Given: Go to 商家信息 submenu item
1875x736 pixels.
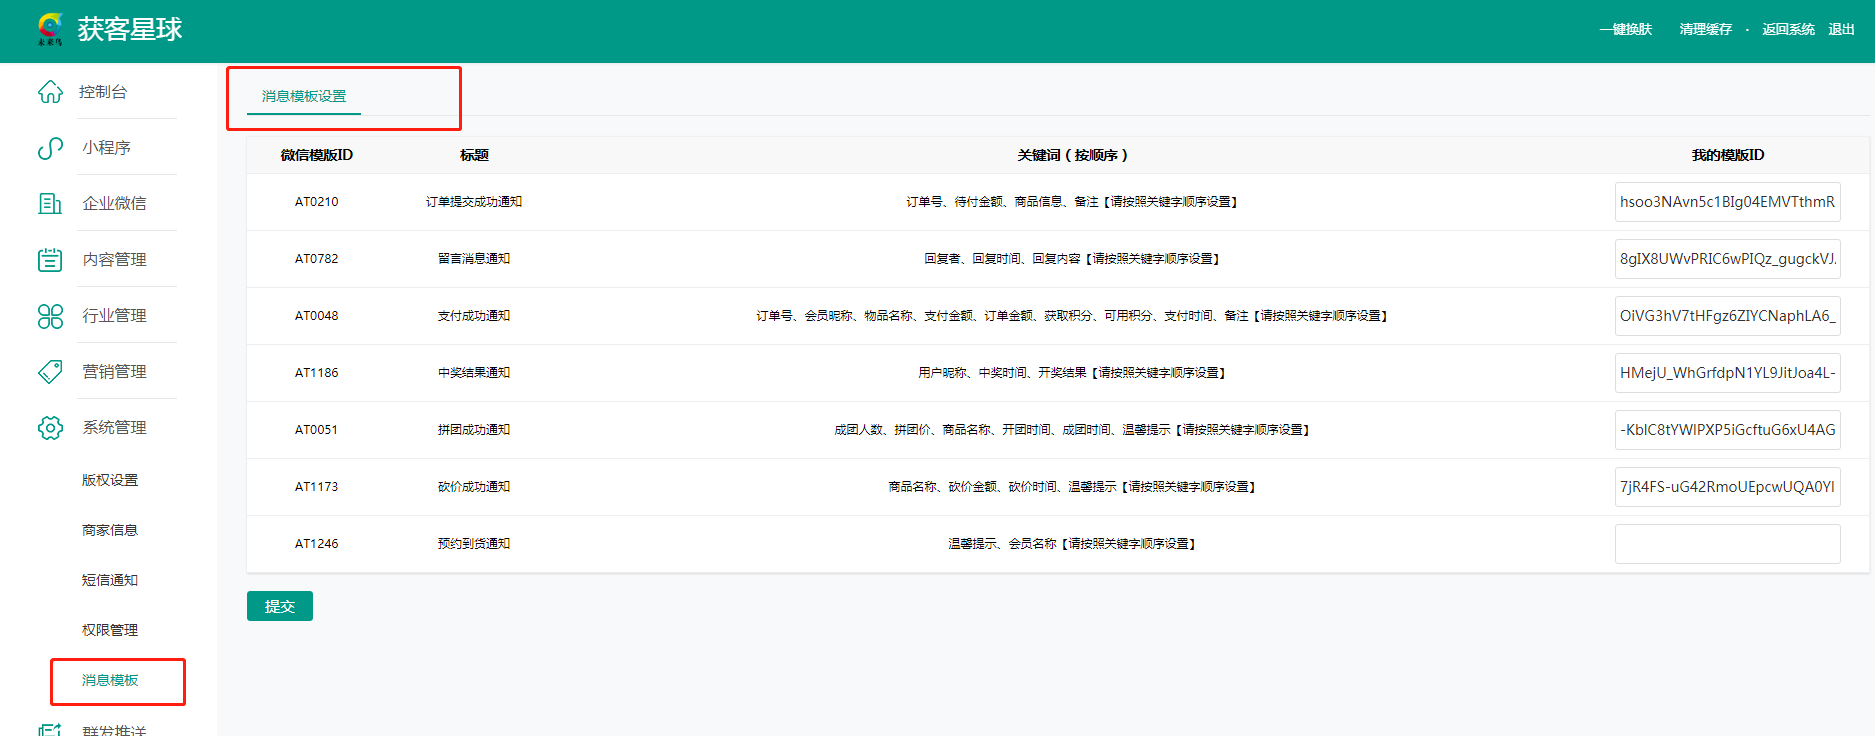Looking at the screenshot, I should click(x=110, y=531).
